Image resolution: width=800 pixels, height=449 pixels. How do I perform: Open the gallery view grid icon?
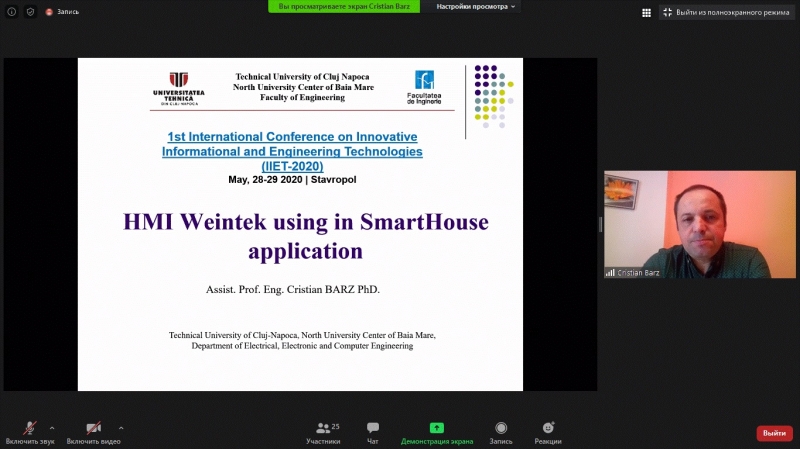[x=646, y=12]
